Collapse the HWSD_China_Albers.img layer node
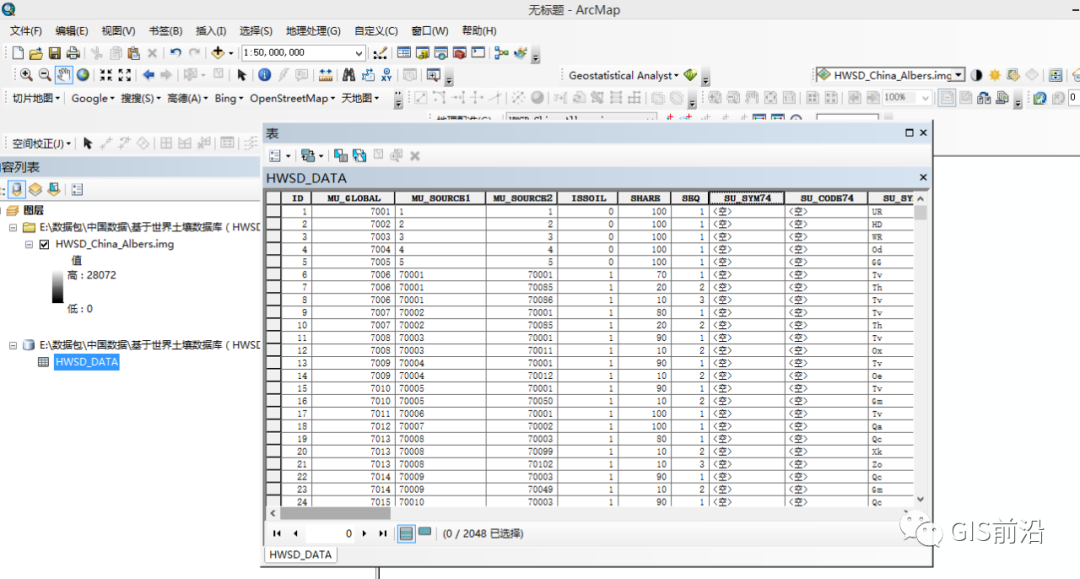This screenshot has height=579, width=1080. pyautogui.click(x=29, y=244)
